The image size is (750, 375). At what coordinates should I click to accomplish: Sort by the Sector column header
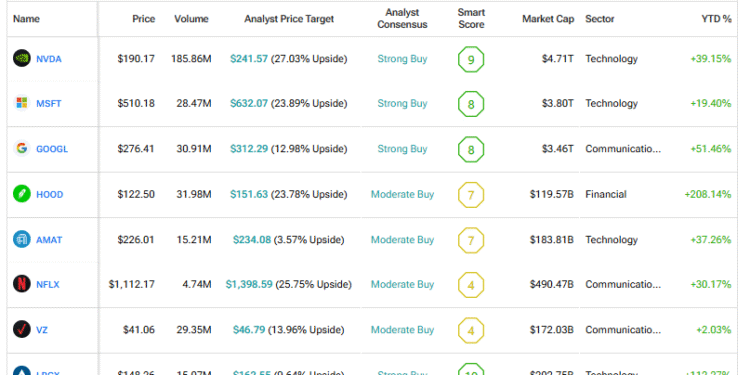coord(600,19)
